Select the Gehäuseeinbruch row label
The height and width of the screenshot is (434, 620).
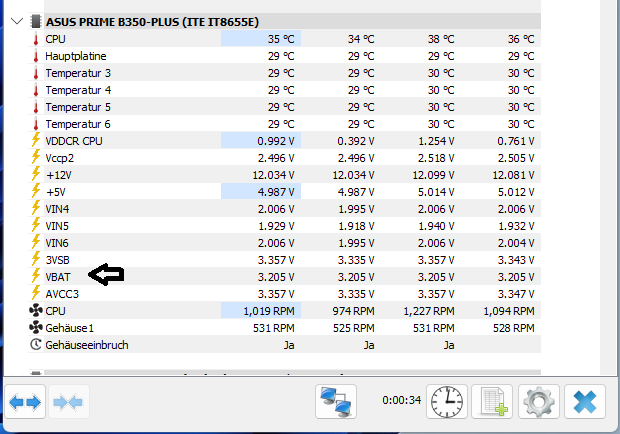click(x=87, y=345)
